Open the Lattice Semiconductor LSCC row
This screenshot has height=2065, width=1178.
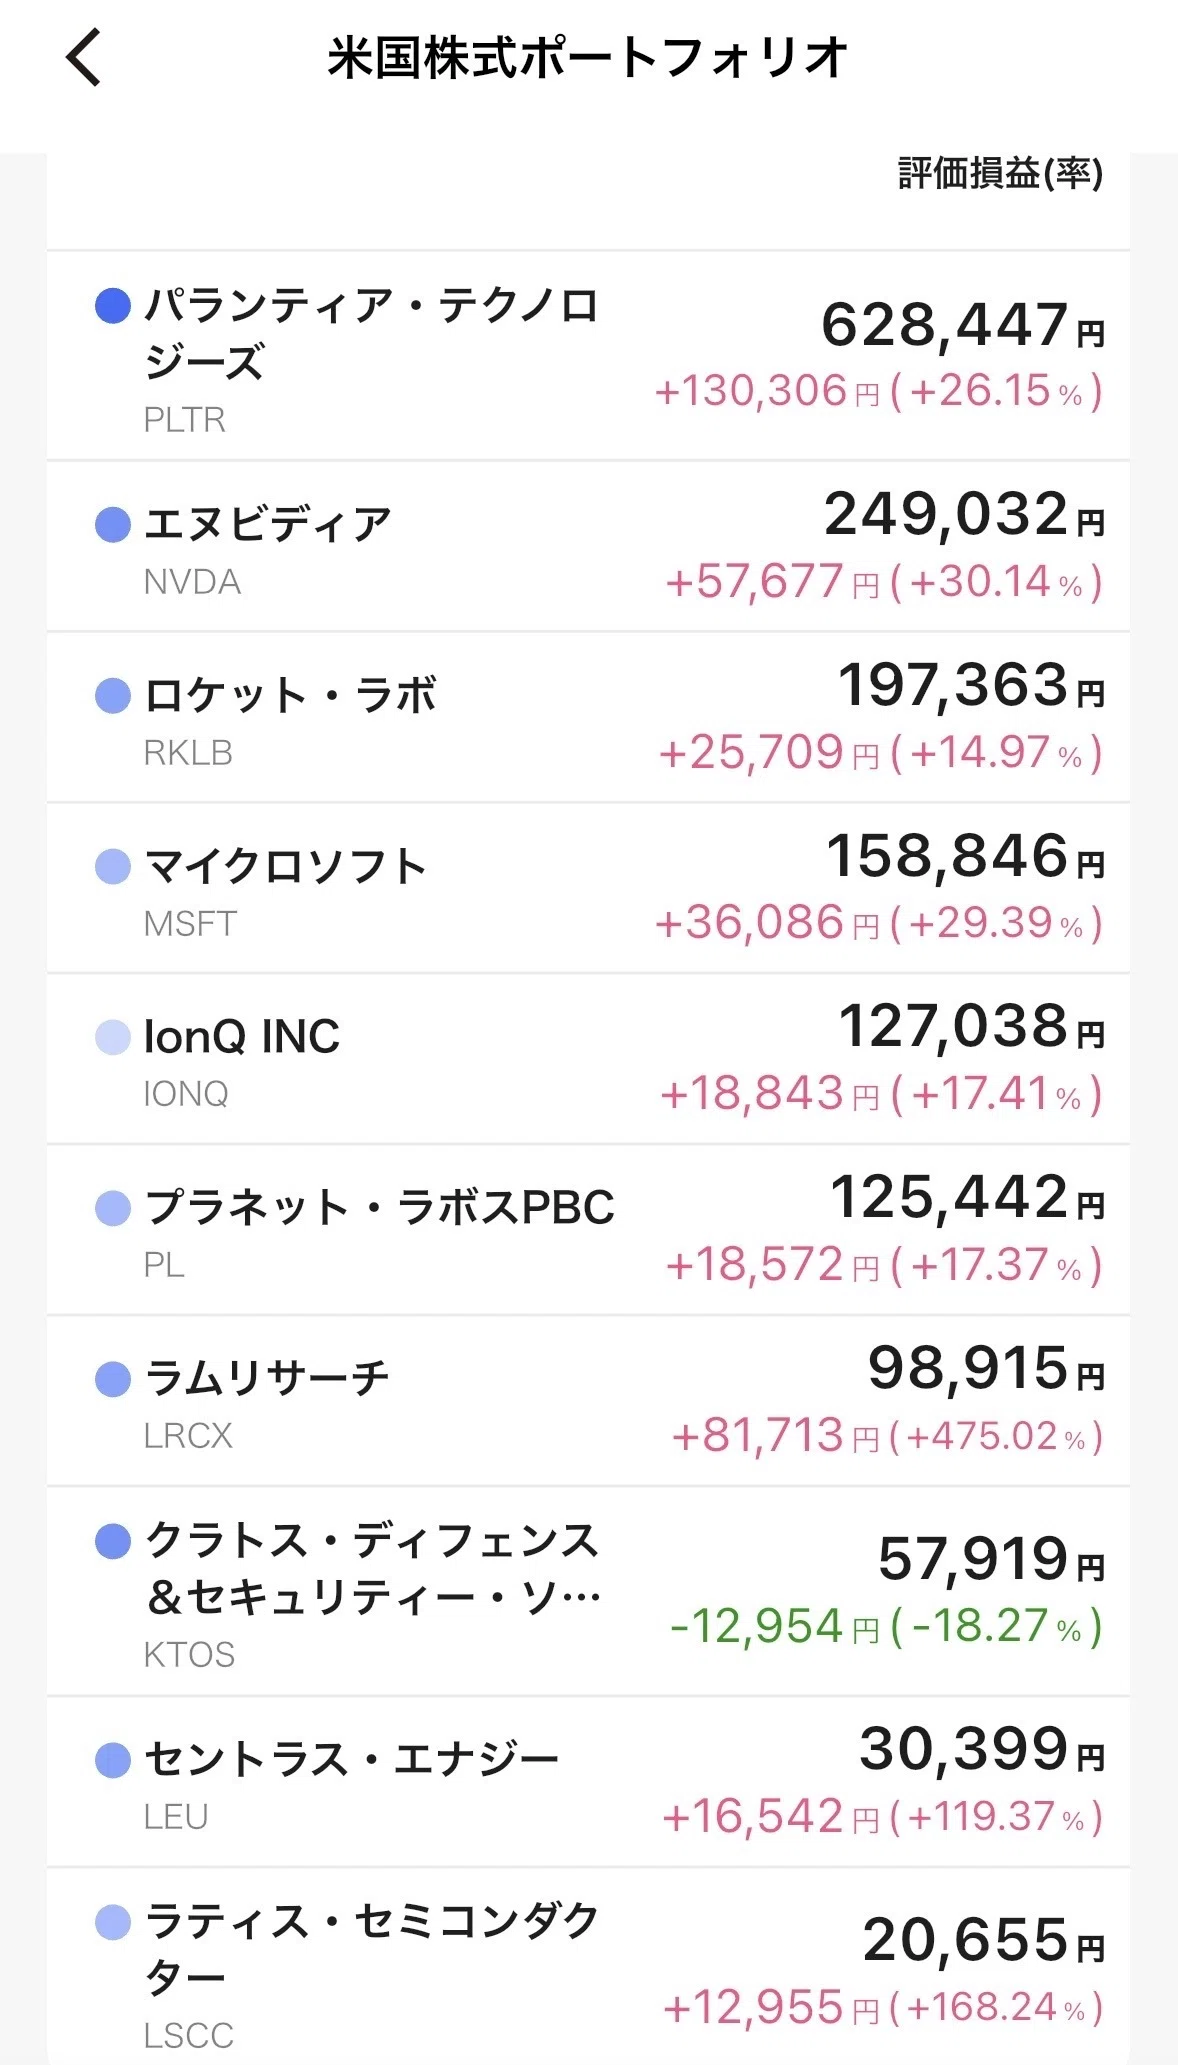click(x=588, y=1967)
